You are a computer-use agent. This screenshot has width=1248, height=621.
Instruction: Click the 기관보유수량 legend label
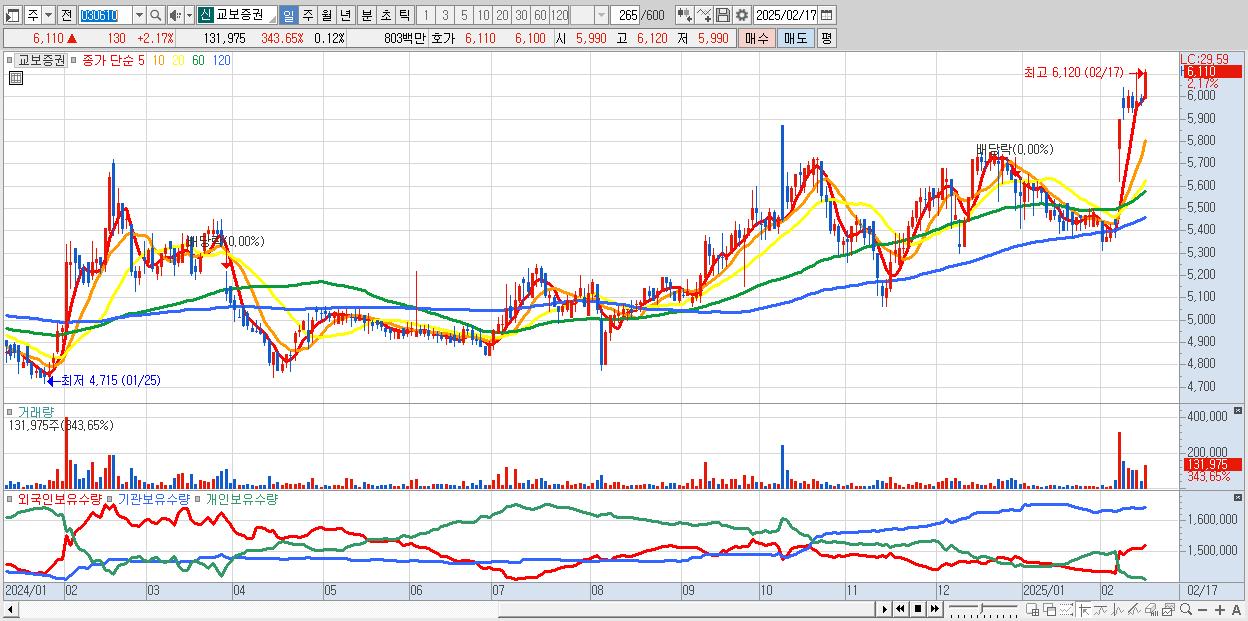(x=155, y=498)
